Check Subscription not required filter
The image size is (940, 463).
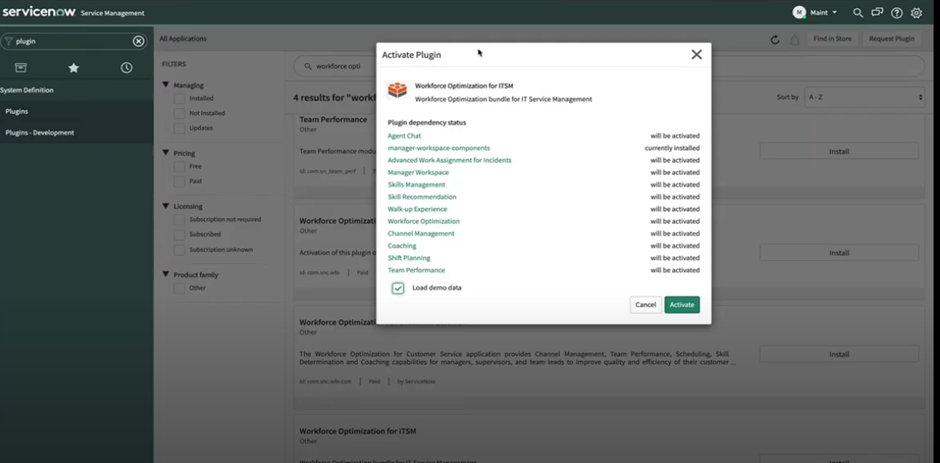pos(179,220)
